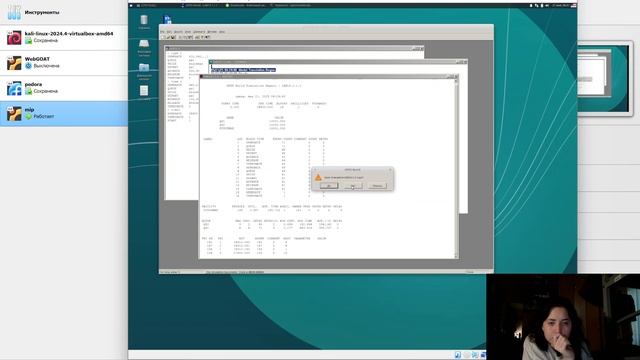
Task: Select the WebGOAT virtual machine
Action: 64,62
